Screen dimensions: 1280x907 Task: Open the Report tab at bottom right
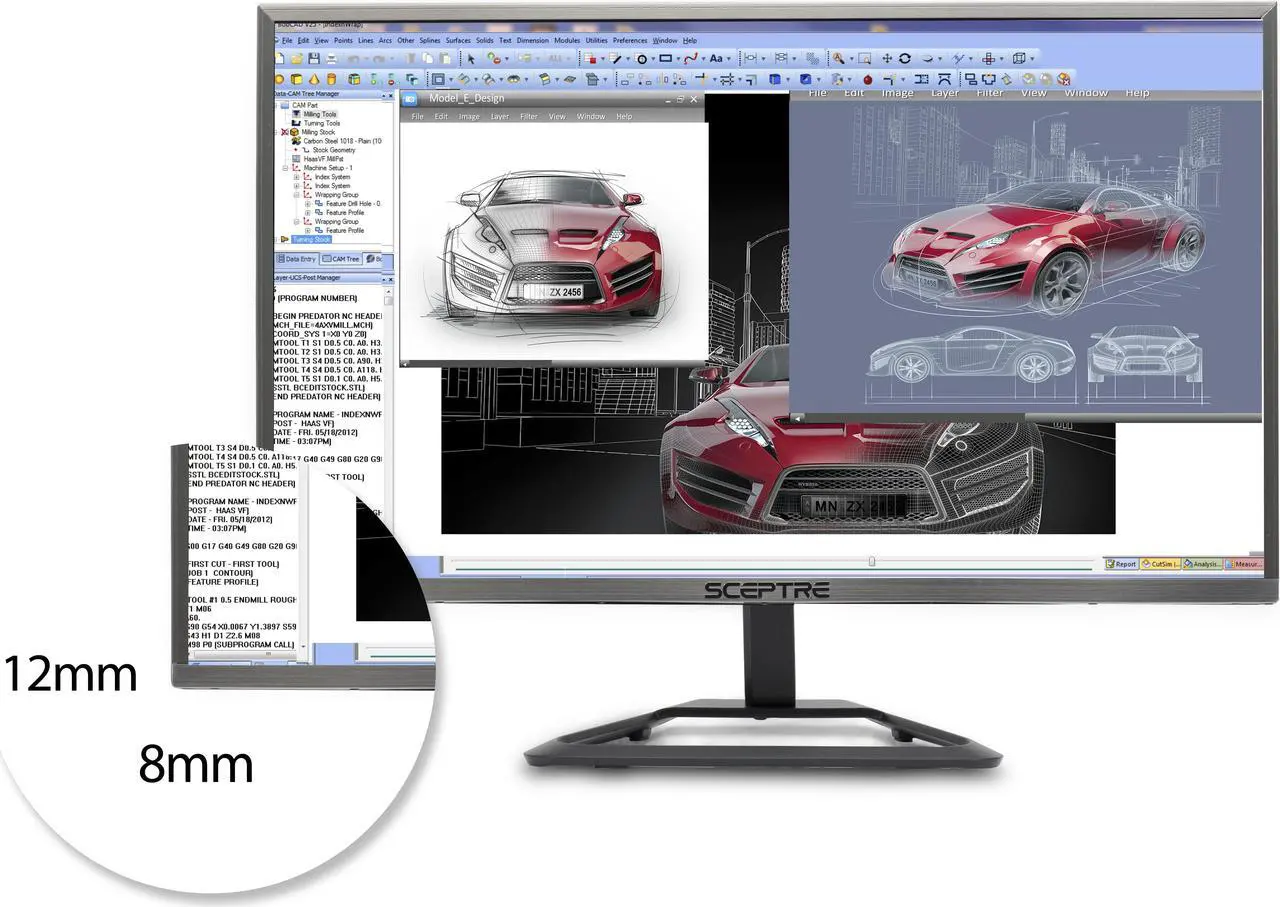click(x=1121, y=564)
